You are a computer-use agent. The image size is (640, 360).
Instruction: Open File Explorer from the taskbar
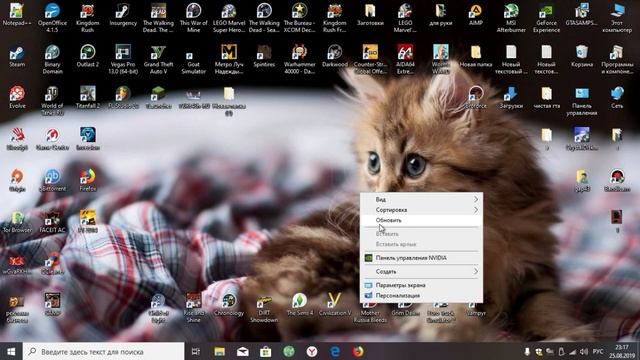pos(219,351)
